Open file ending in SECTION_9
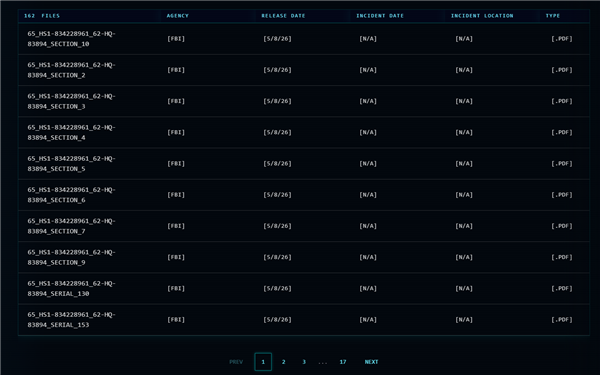 [x=71, y=257]
